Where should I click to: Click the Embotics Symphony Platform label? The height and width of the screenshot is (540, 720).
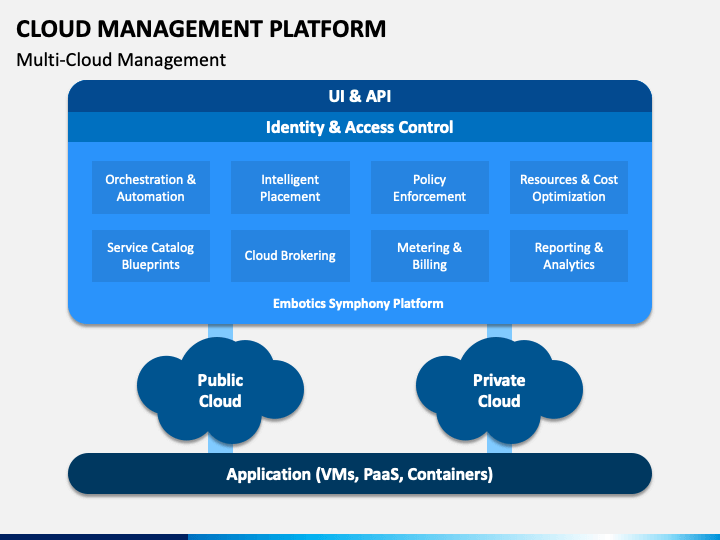click(358, 304)
